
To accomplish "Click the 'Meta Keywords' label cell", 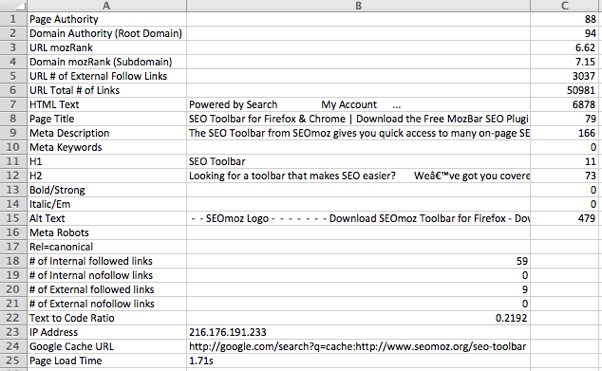I will click(x=107, y=147).
